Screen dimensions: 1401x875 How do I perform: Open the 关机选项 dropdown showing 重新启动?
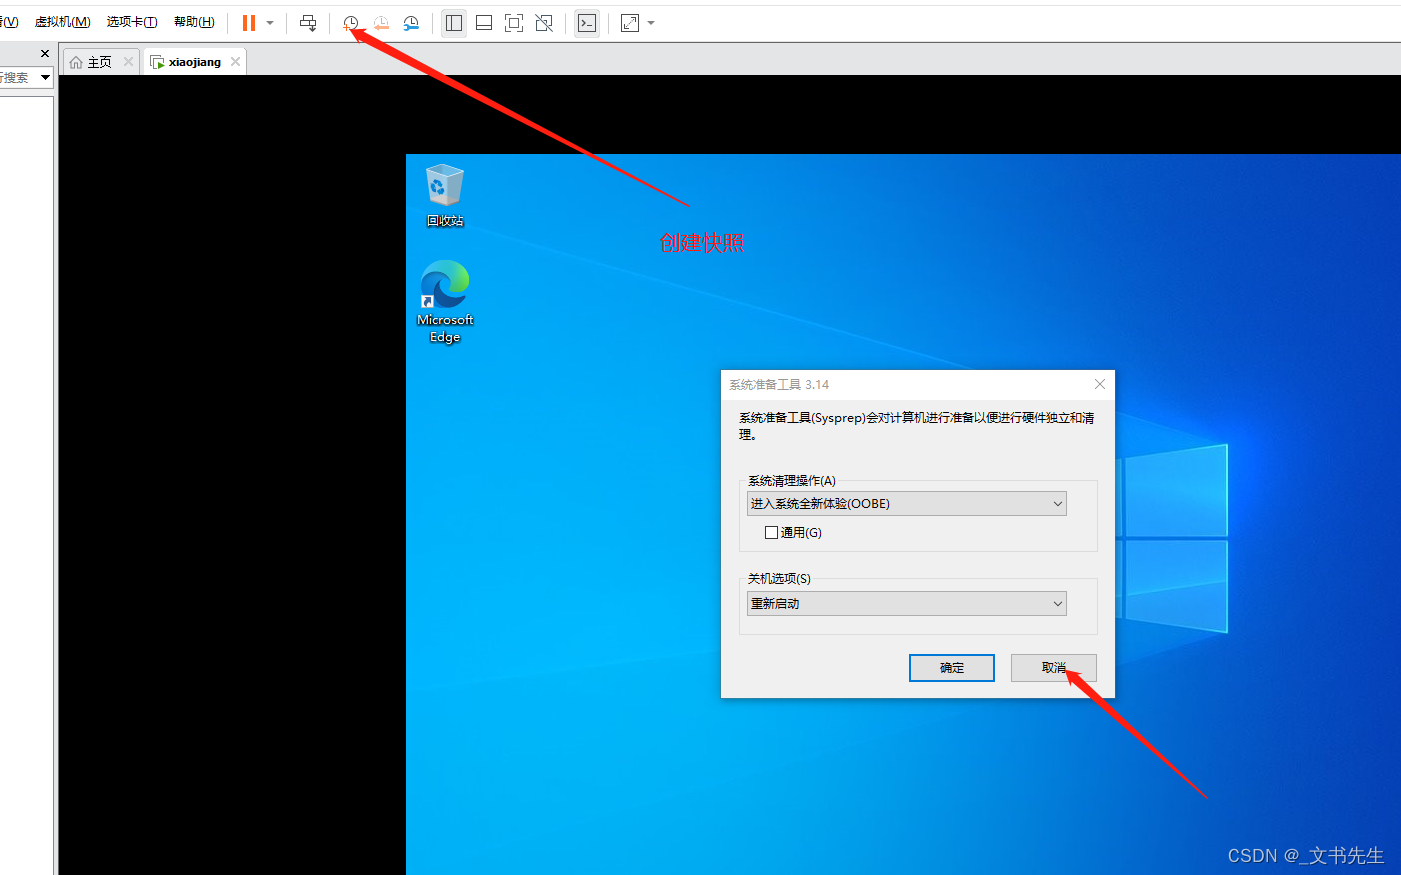click(907, 603)
